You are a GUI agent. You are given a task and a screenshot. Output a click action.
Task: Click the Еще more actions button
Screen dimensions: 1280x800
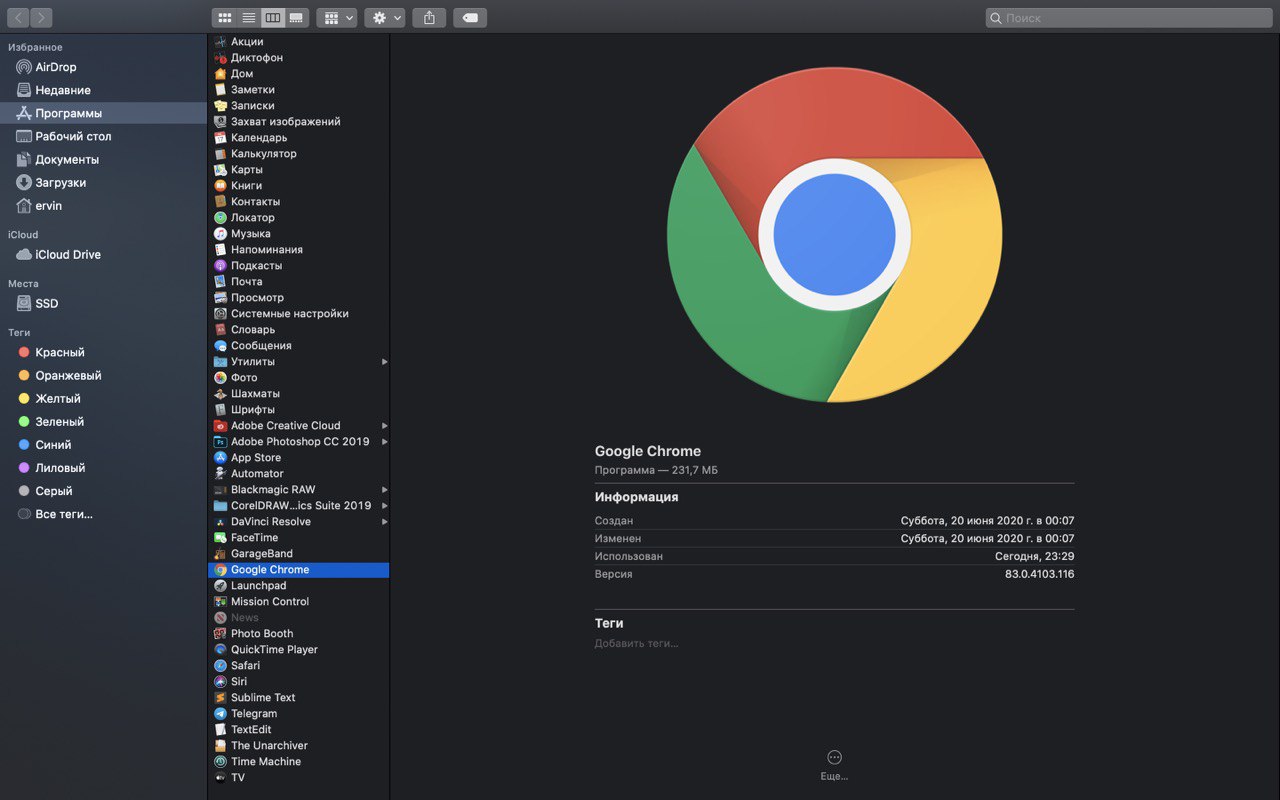point(834,765)
